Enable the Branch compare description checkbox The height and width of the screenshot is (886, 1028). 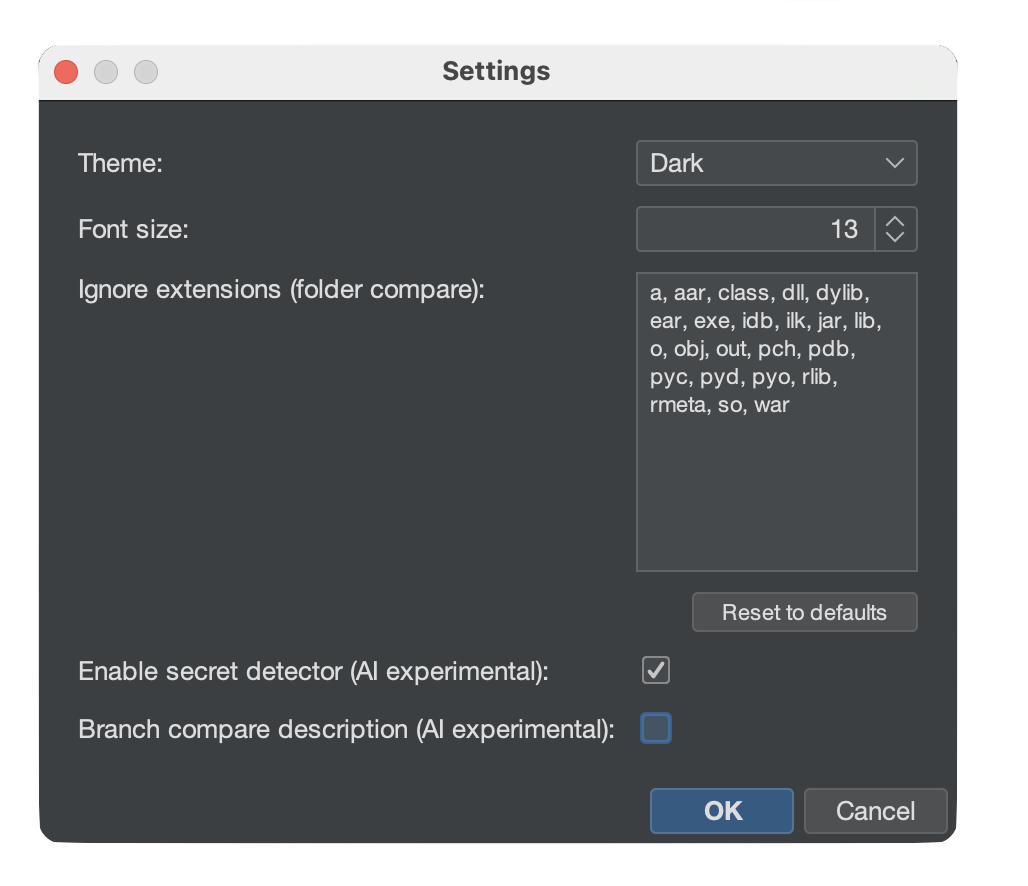click(656, 729)
